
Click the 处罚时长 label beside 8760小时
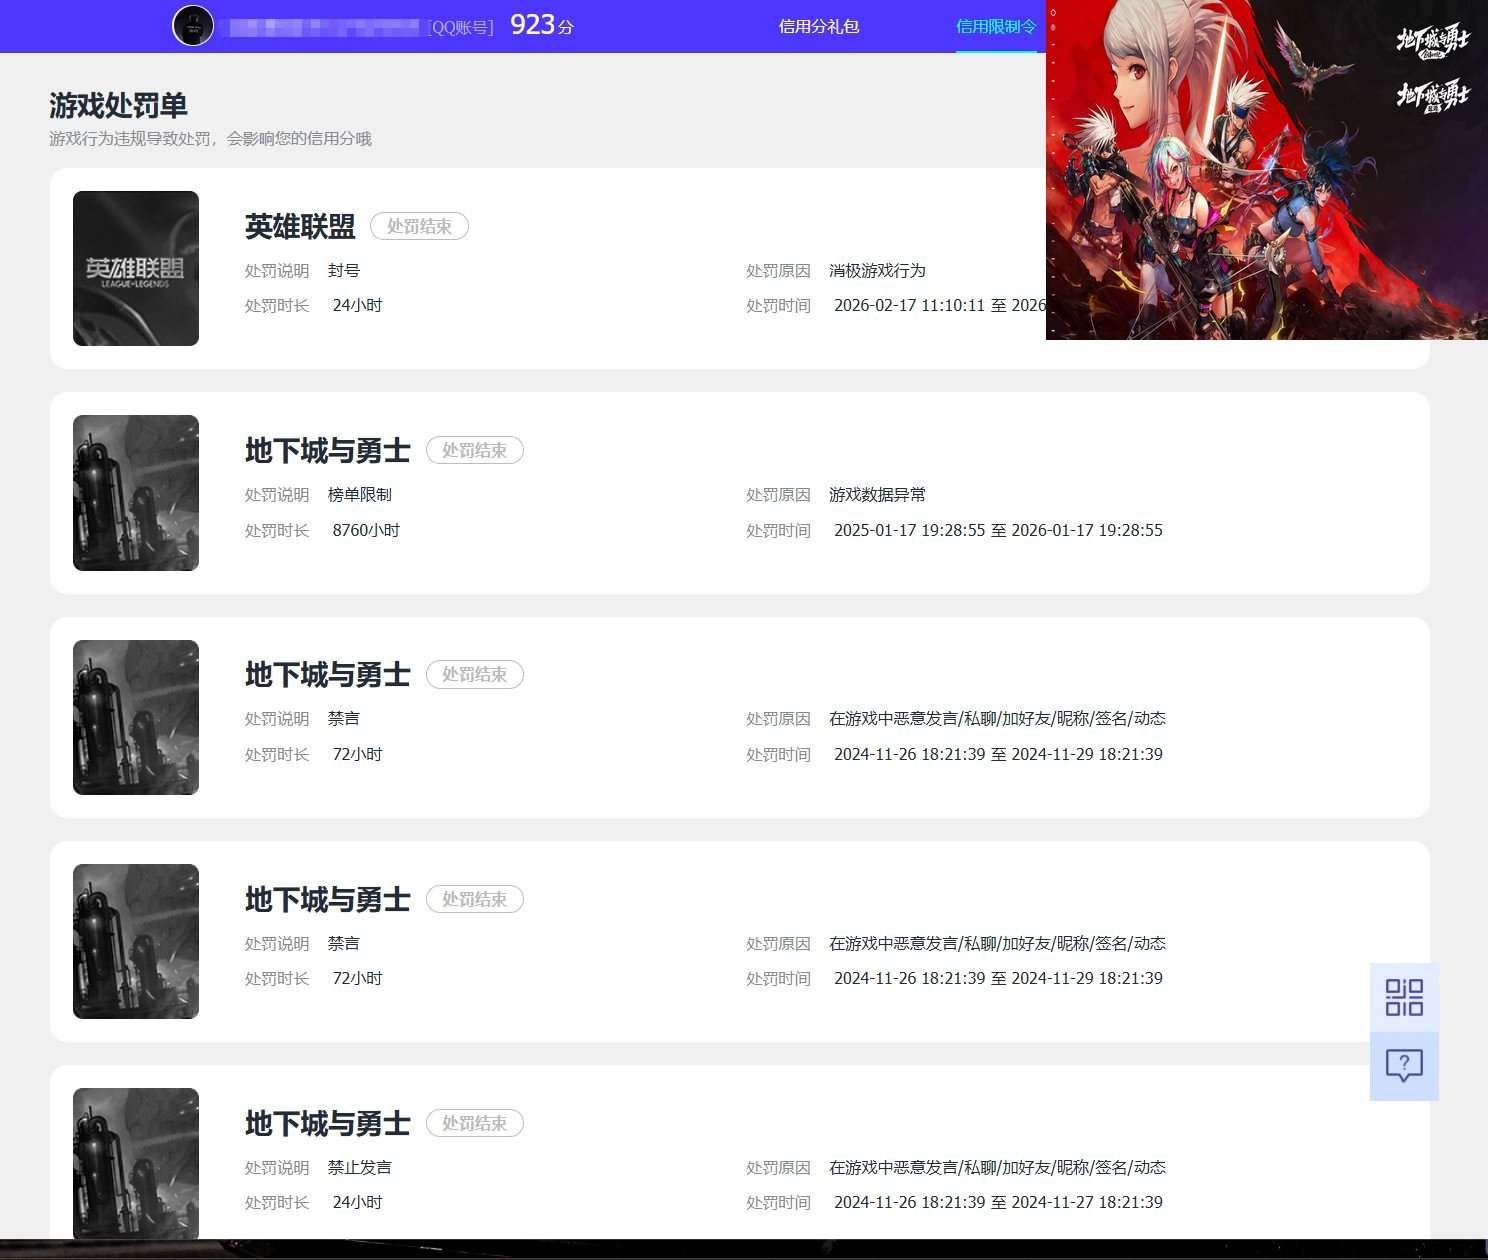coord(277,530)
